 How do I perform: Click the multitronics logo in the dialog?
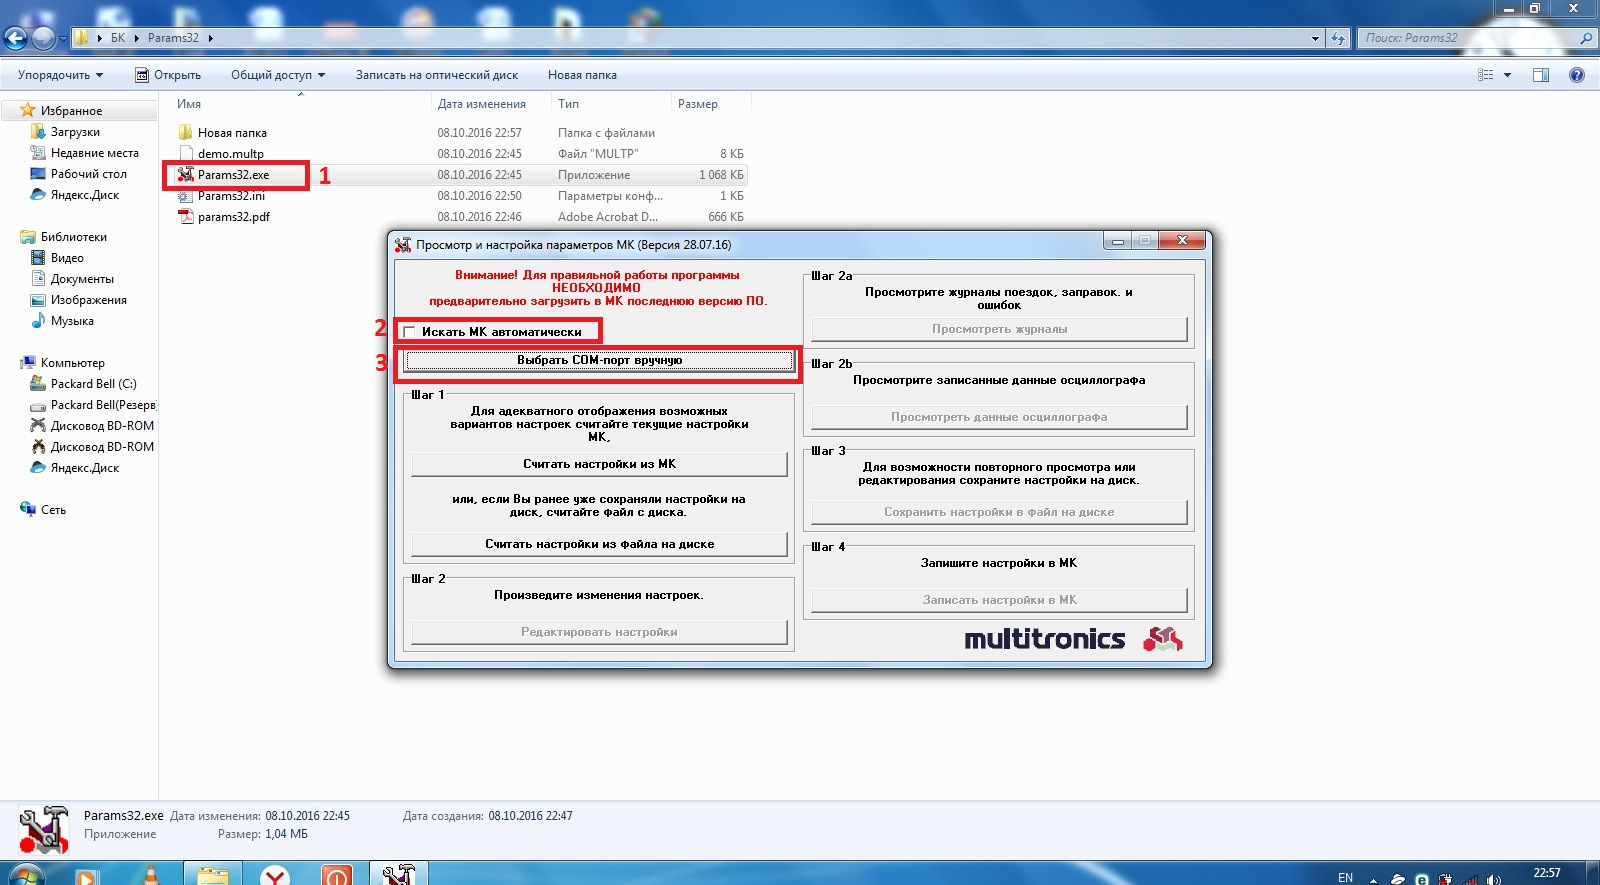pos(1073,639)
